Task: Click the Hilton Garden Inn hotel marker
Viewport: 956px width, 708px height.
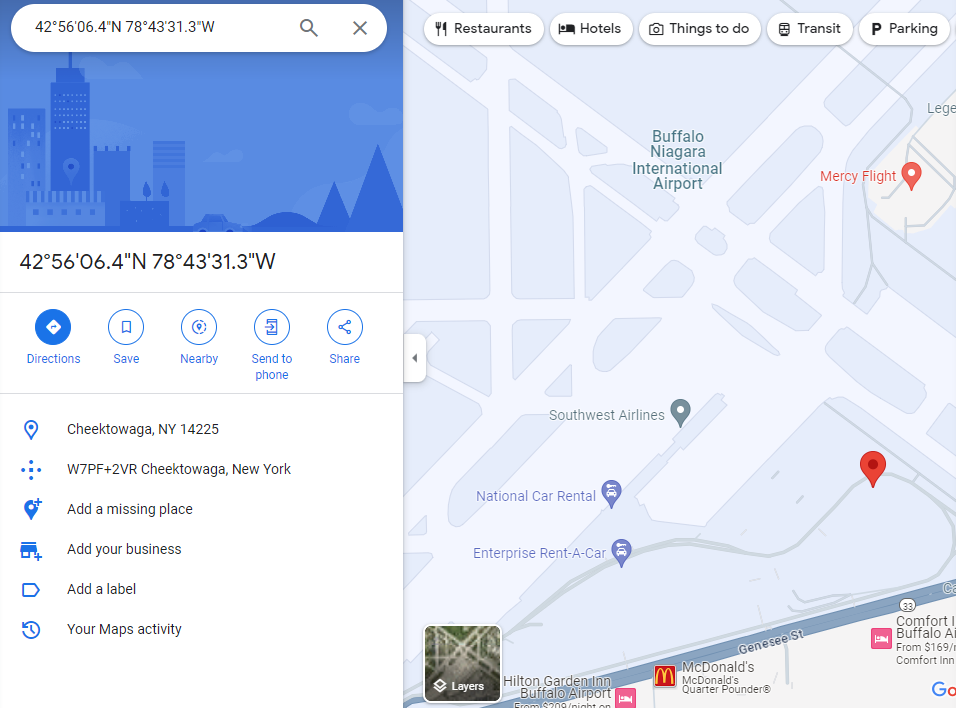Action: click(x=626, y=698)
